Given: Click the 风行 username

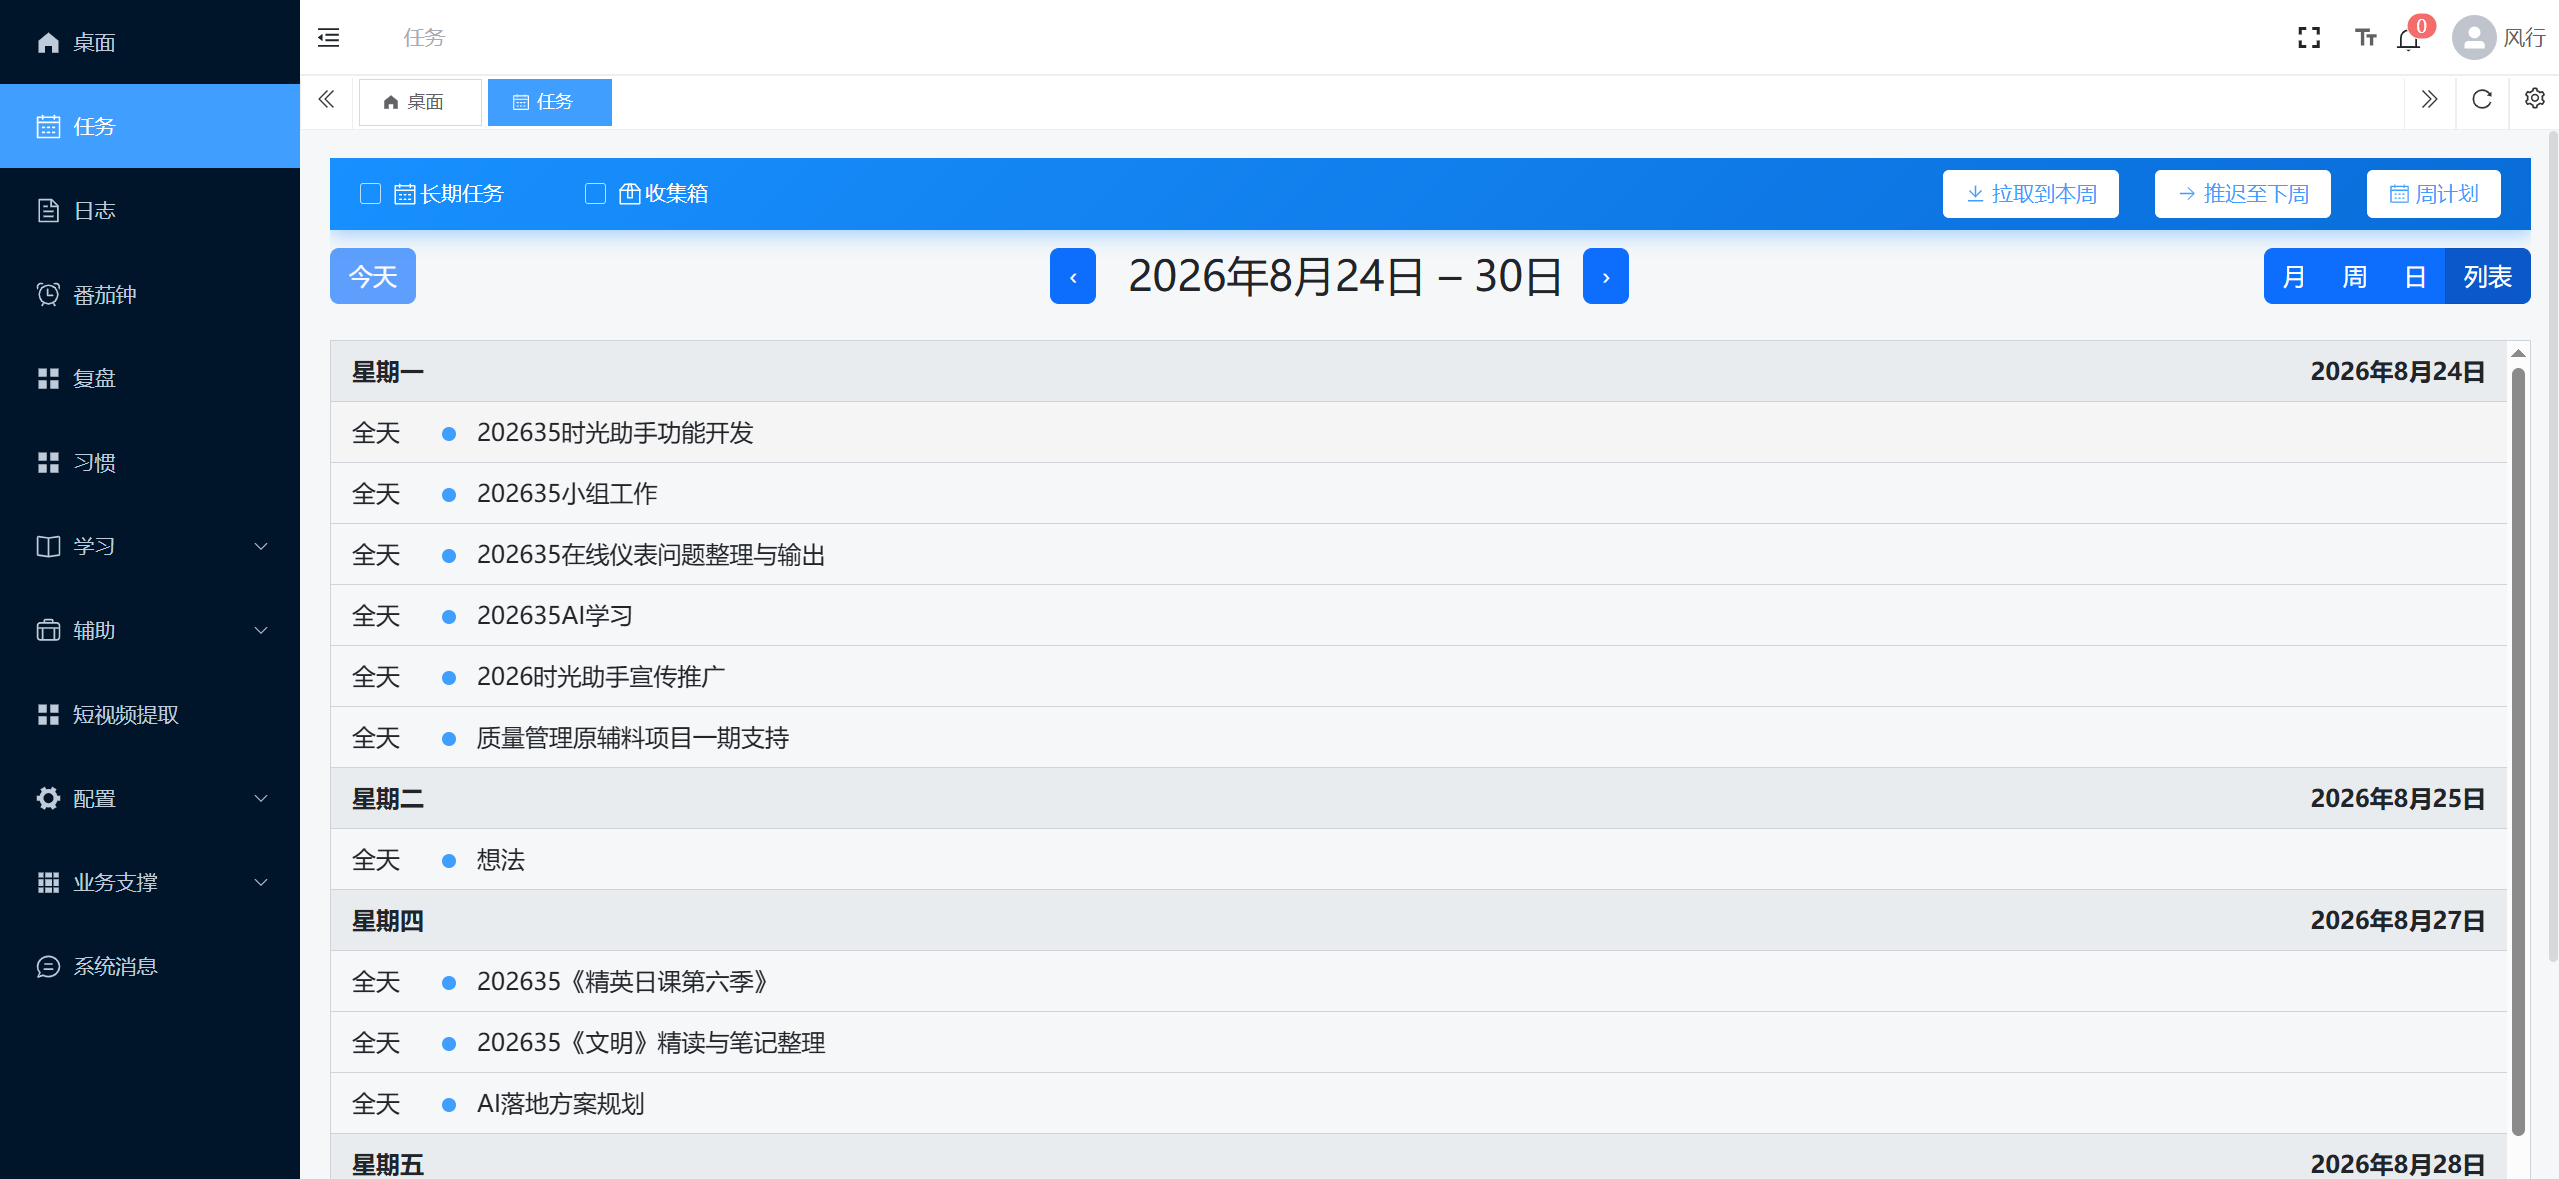Looking at the screenshot, I should tap(2524, 38).
